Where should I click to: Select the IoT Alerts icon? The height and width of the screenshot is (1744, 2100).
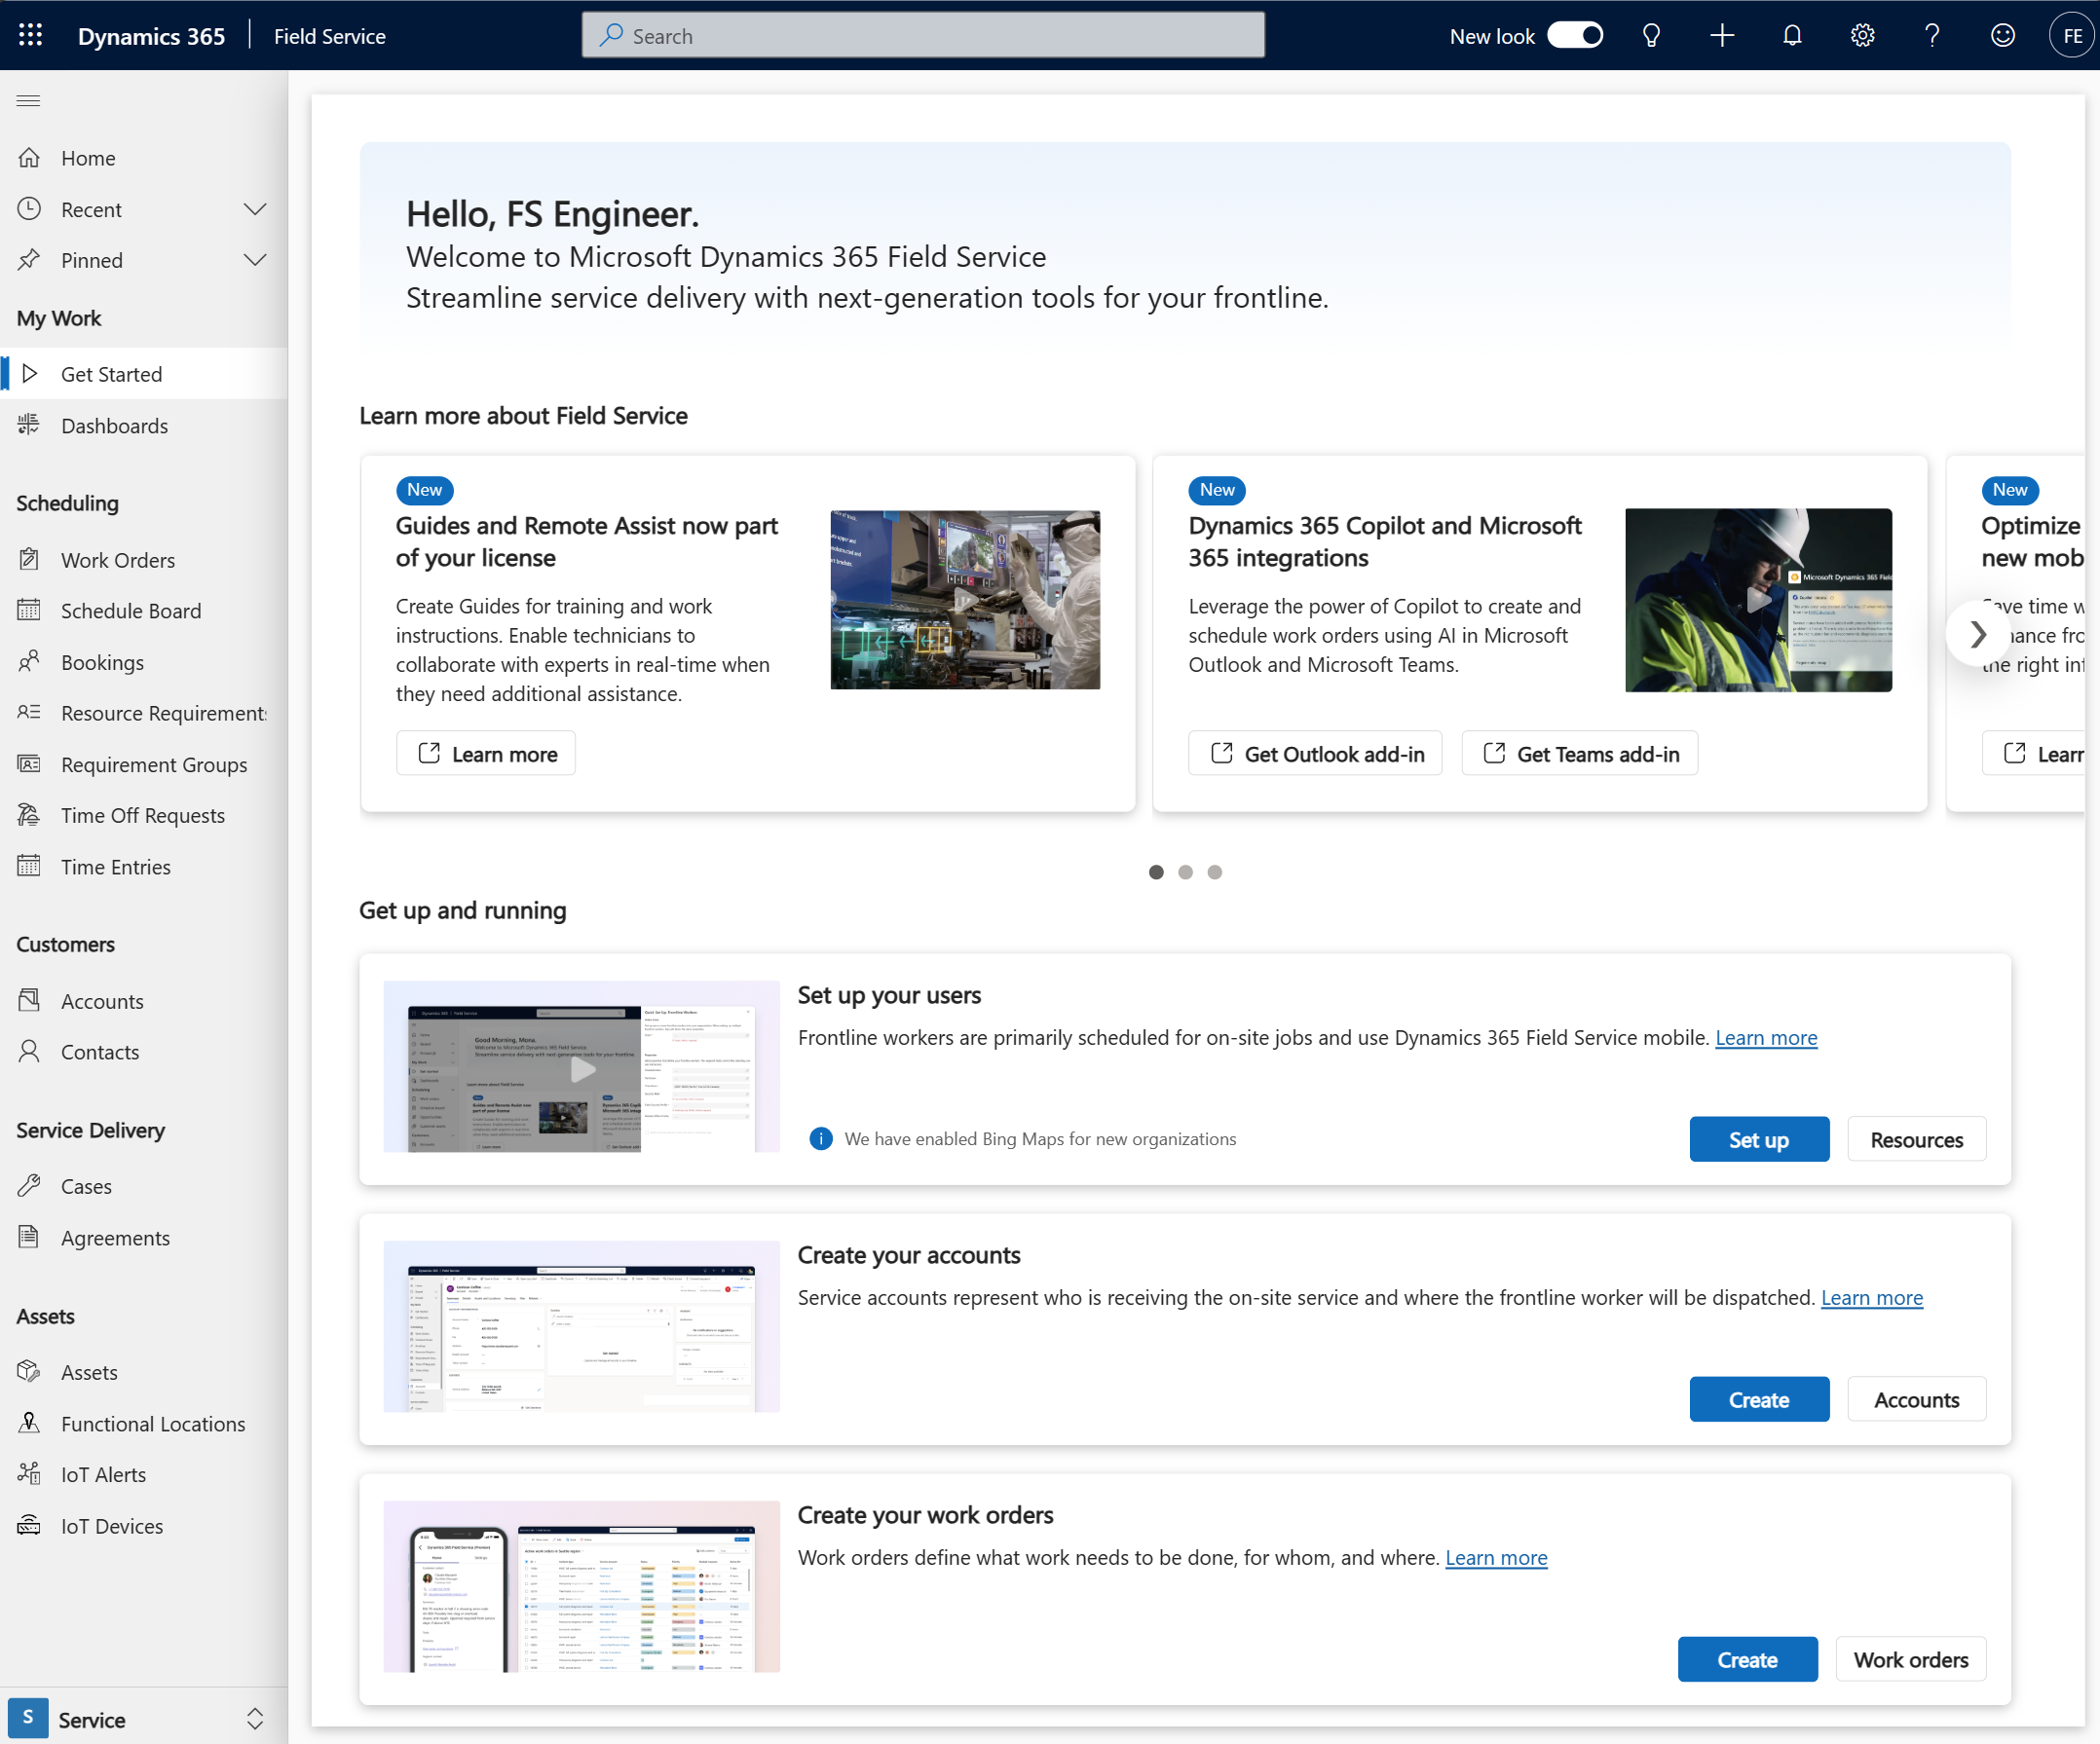click(x=31, y=1472)
